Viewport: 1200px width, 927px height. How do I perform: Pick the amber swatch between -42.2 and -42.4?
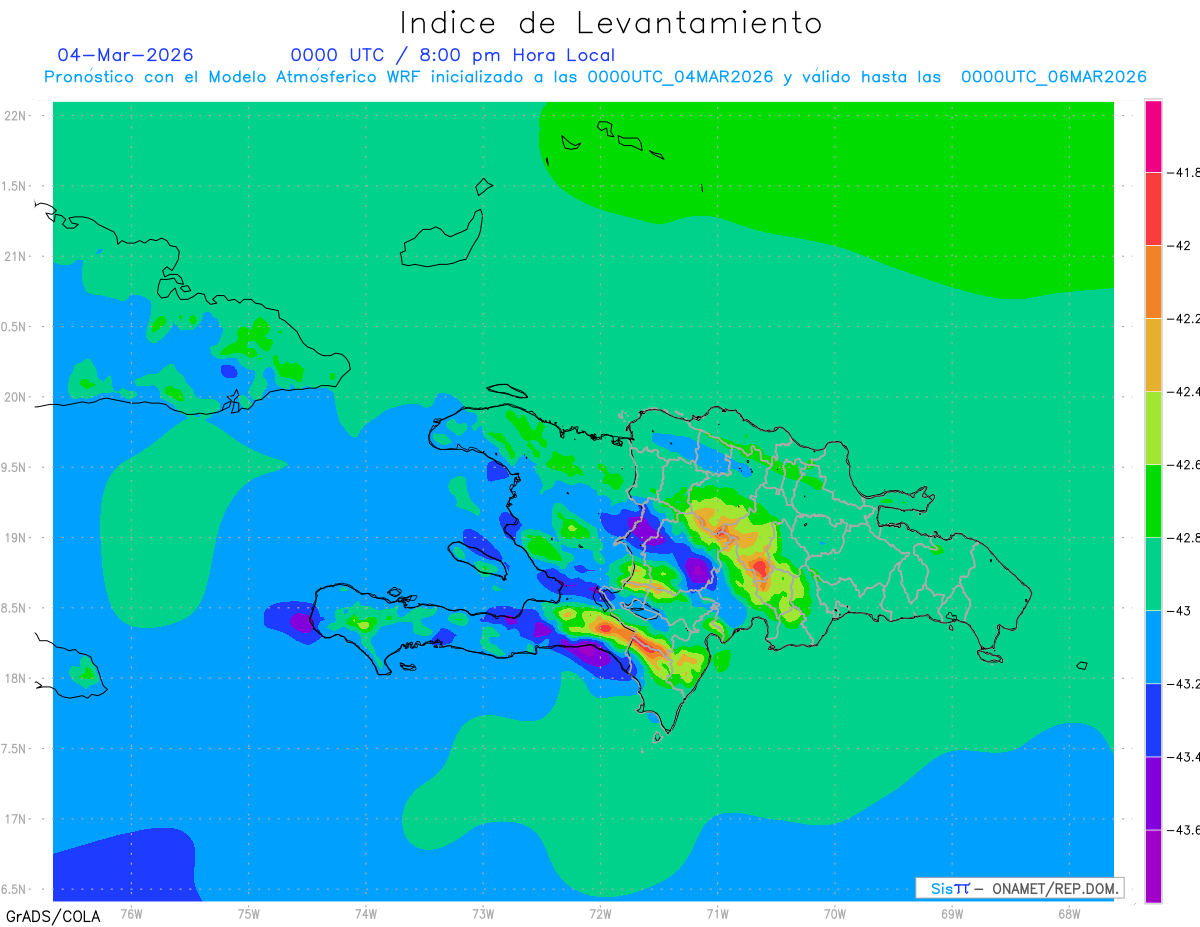[x=1153, y=354]
